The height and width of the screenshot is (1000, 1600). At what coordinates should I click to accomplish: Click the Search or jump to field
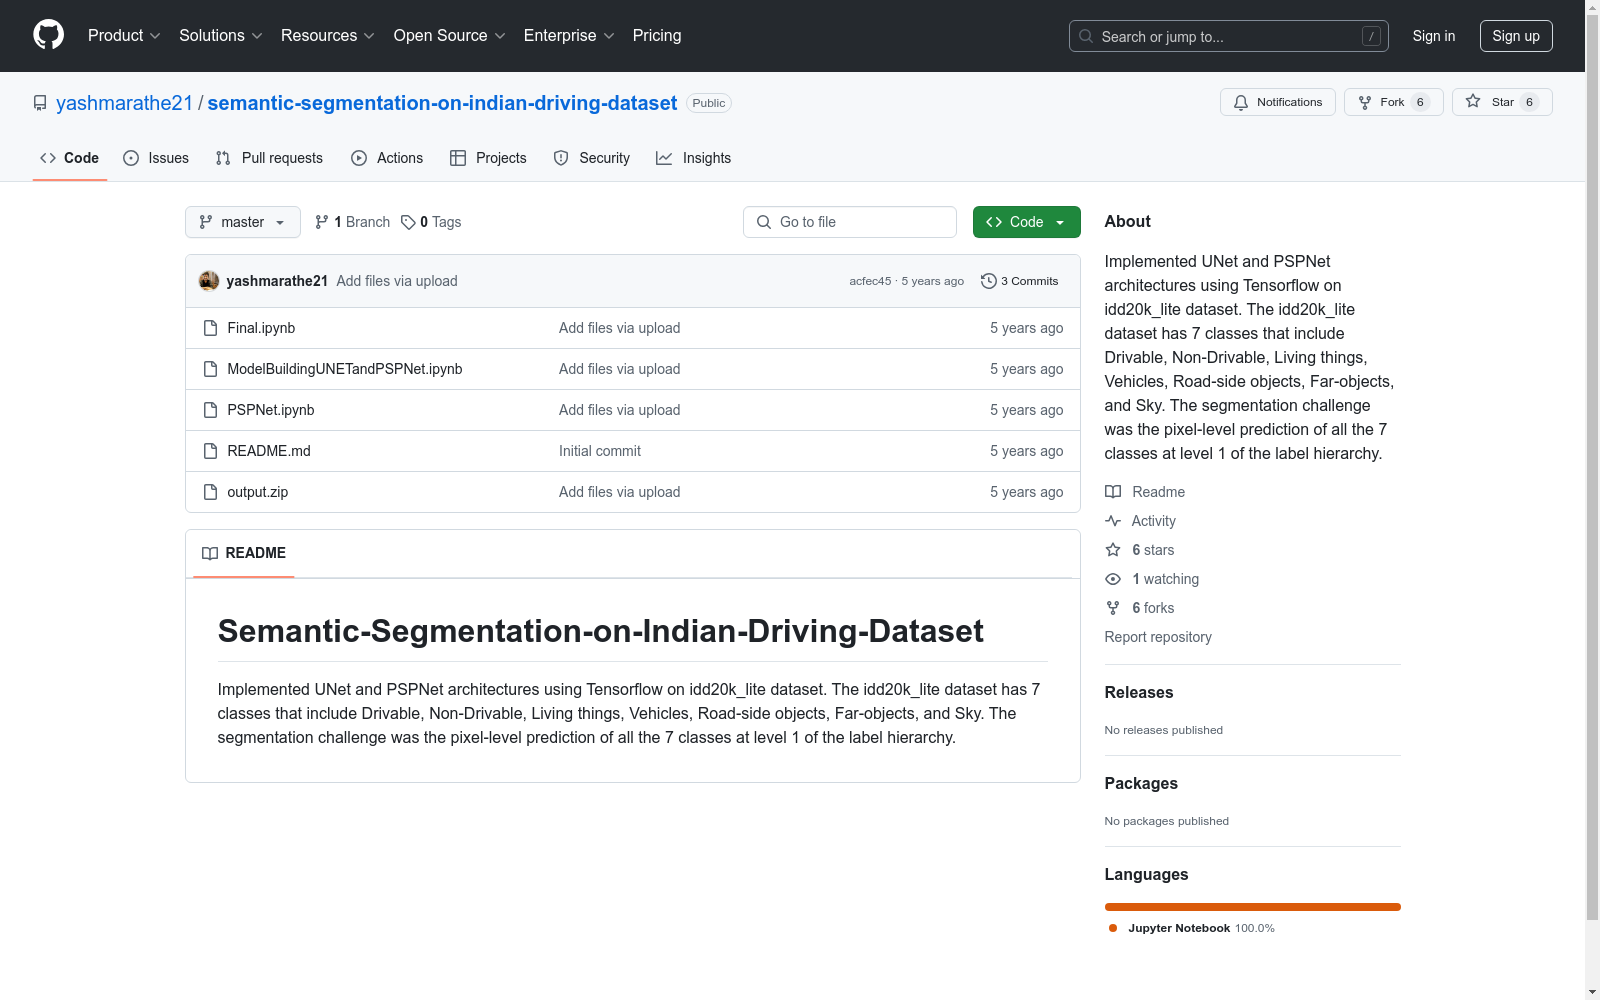pyautogui.click(x=1229, y=36)
